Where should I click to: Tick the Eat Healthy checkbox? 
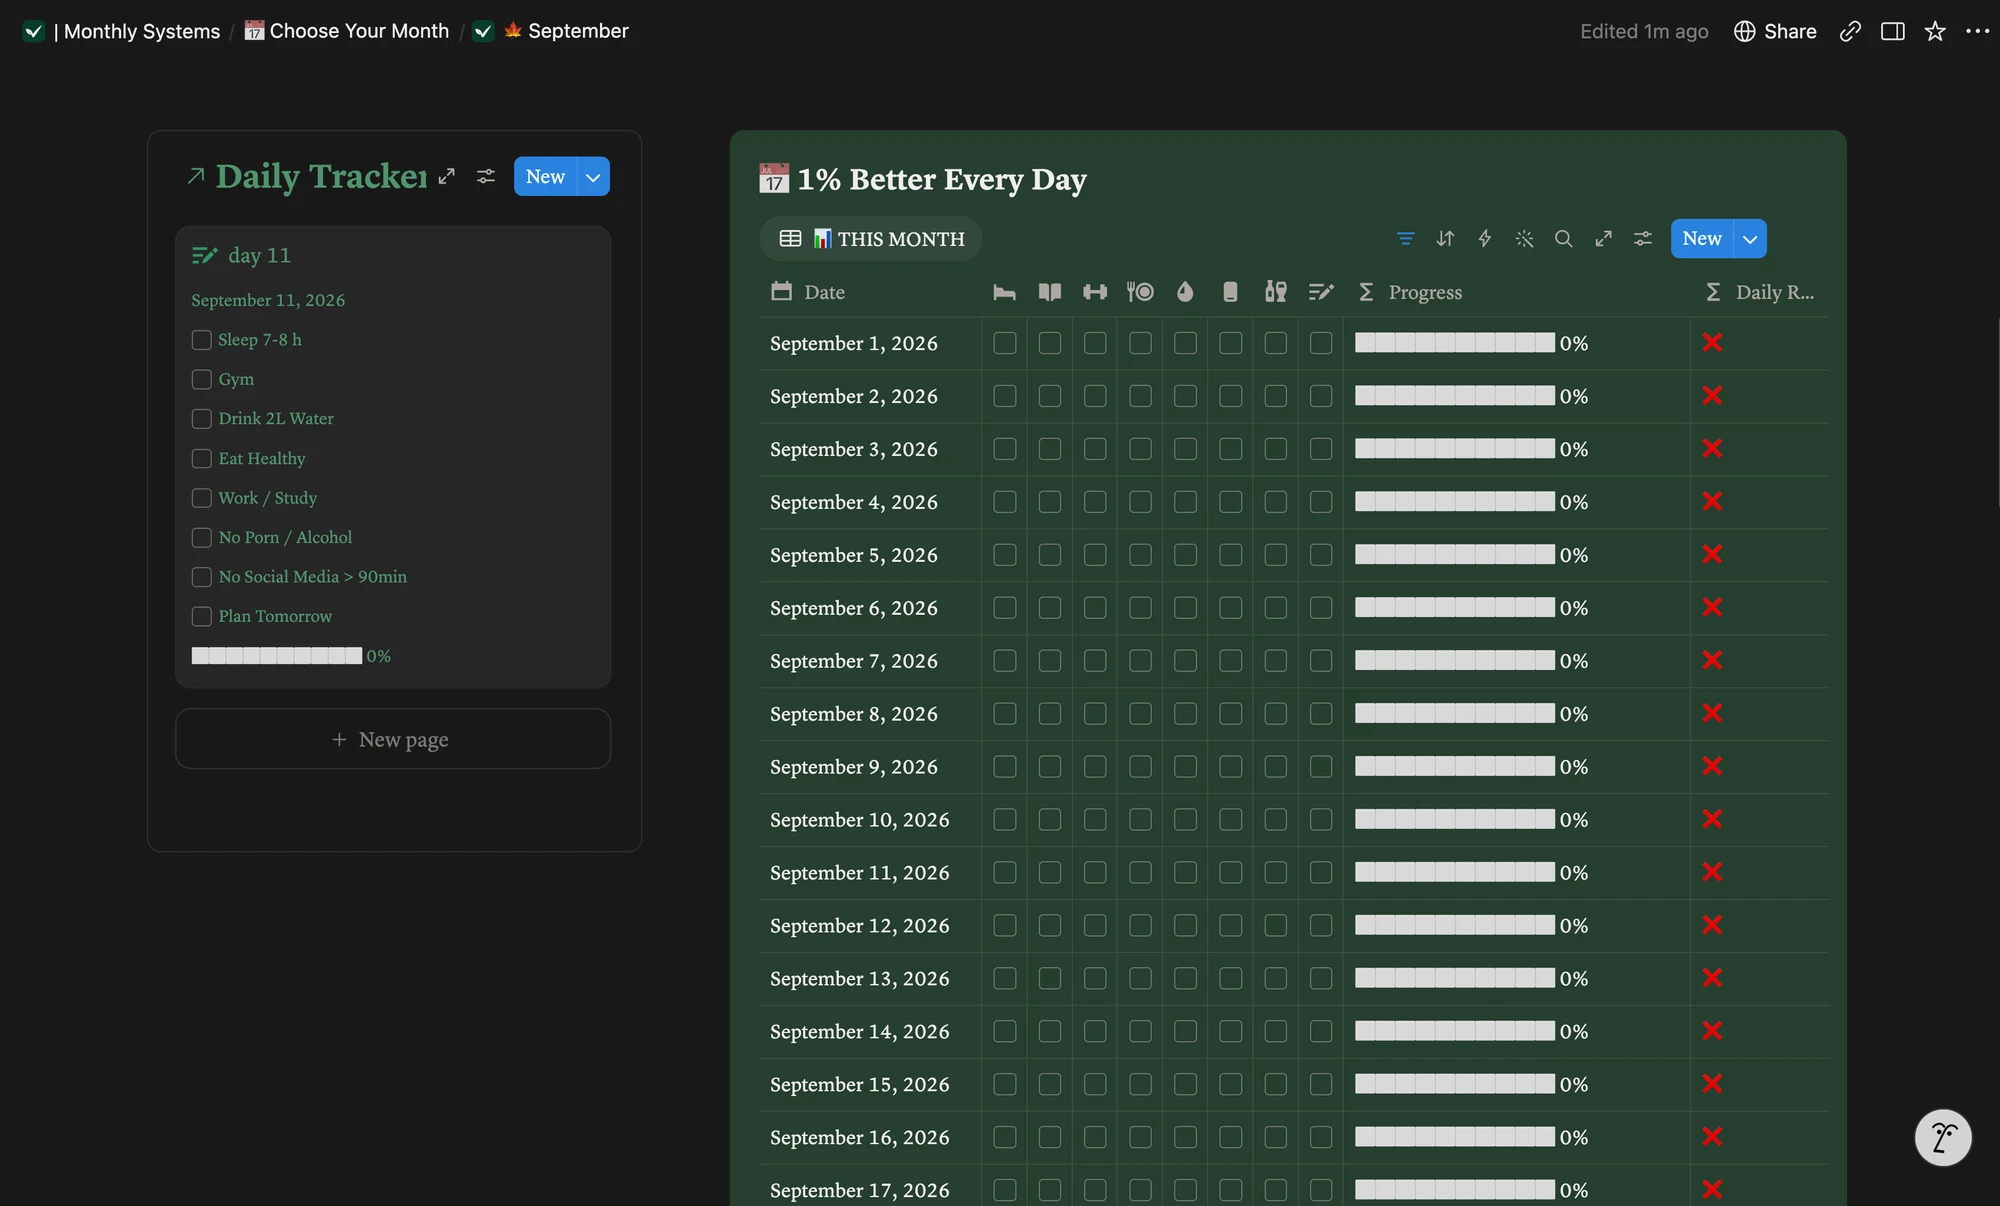click(202, 459)
